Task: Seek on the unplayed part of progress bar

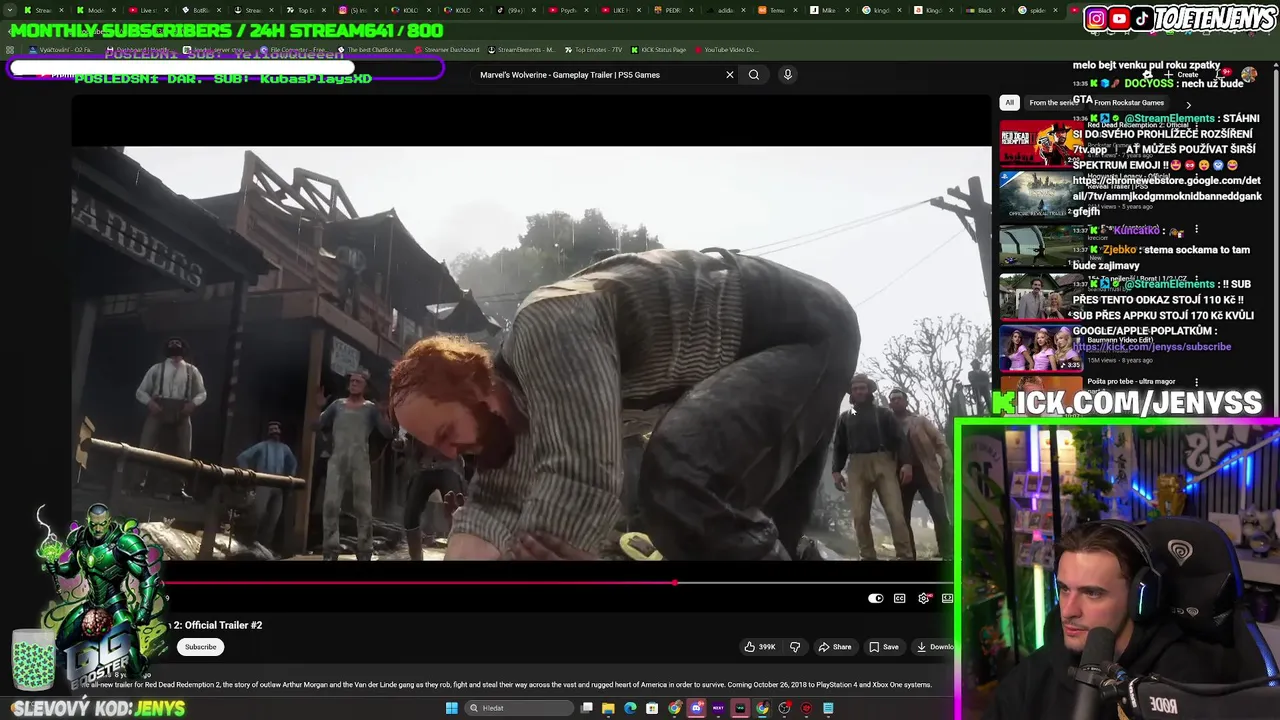Action: click(815, 582)
